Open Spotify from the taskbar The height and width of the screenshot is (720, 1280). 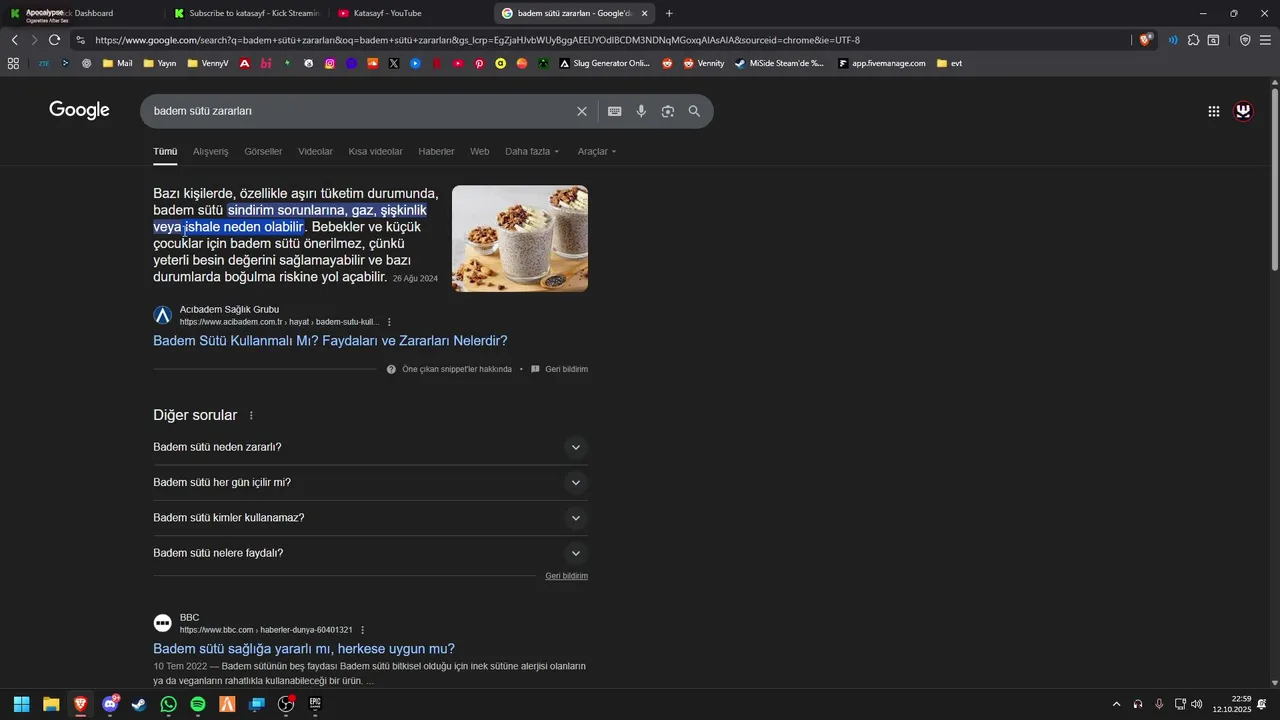198,704
